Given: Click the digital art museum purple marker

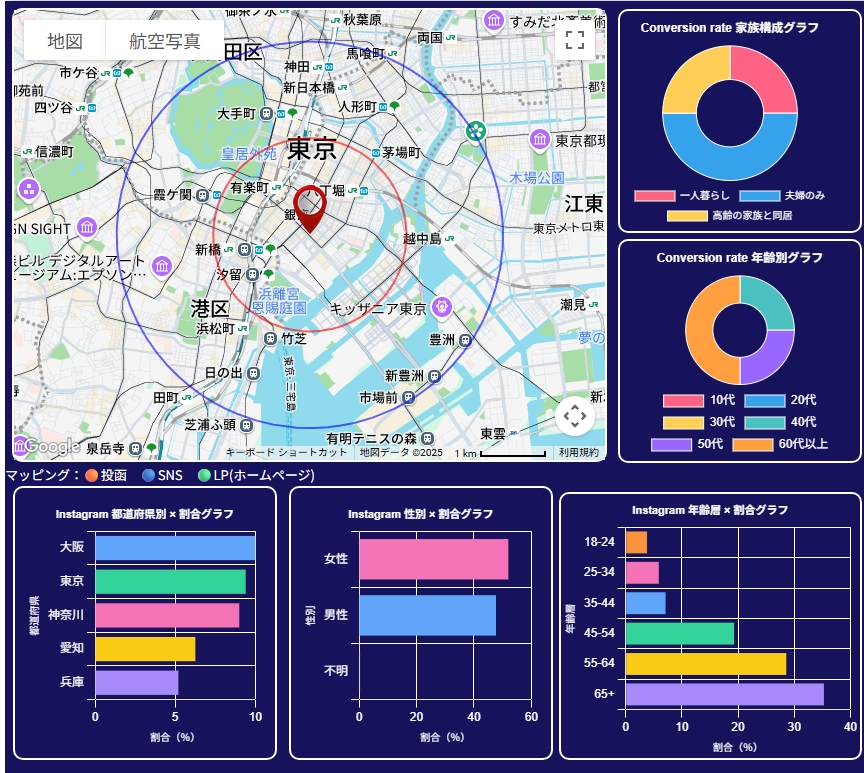Looking at the screenshot, I should pyautogui.click(x=163, y=266).
